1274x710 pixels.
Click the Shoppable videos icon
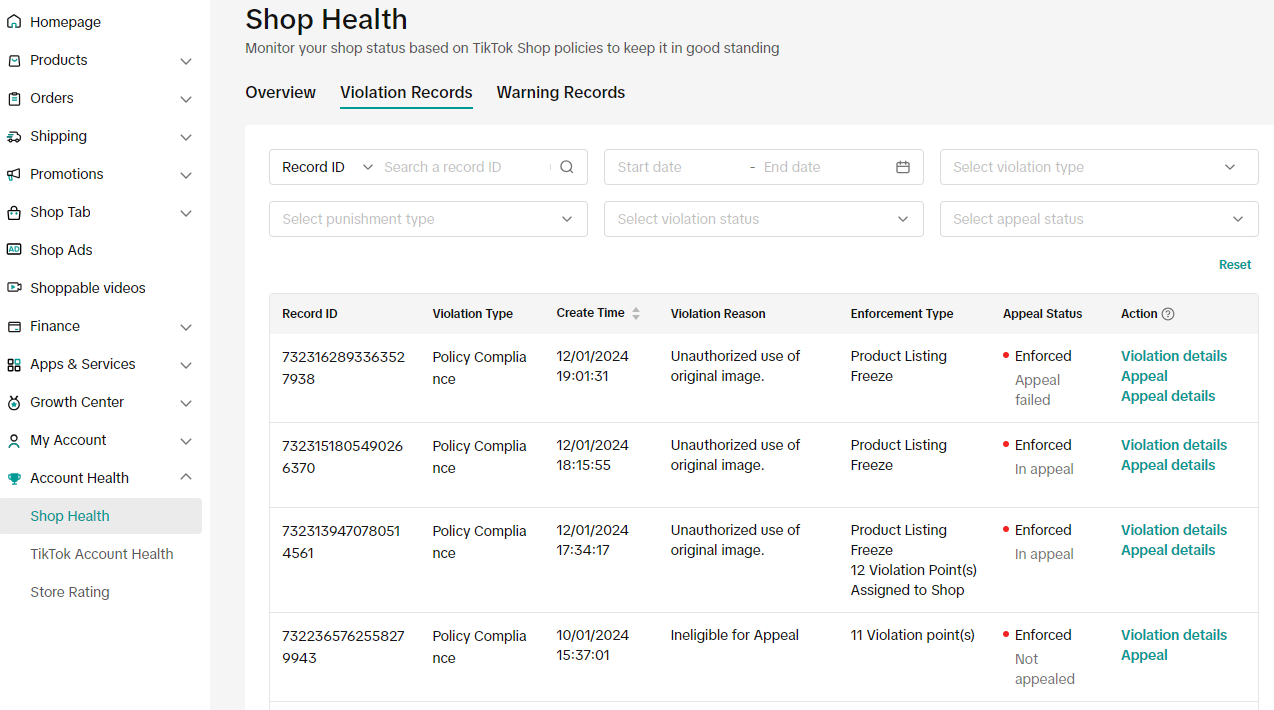coord(14,288)
